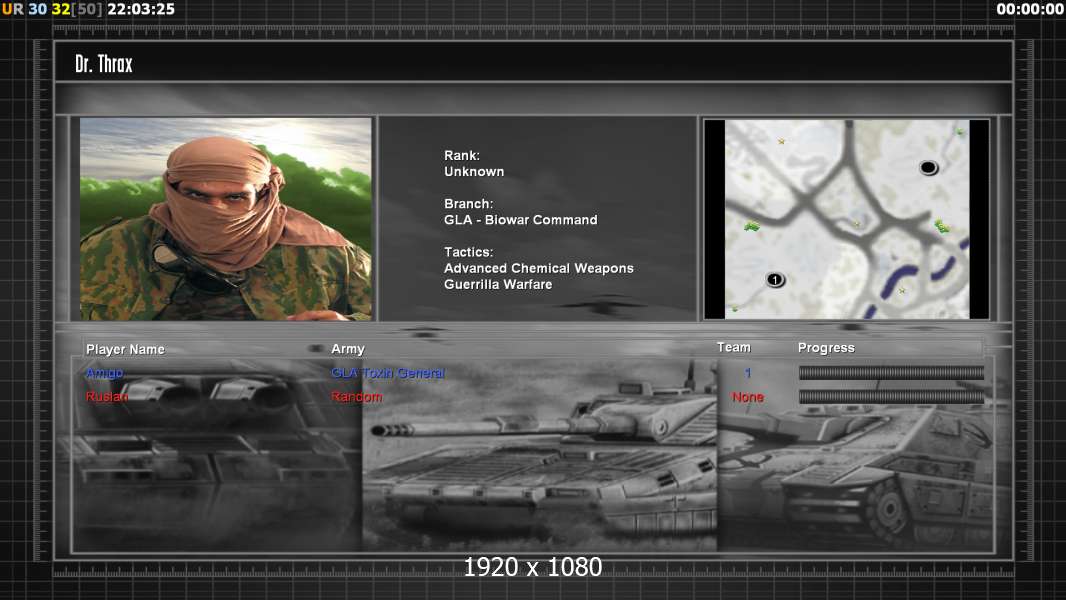Select player name Amigo

pos(105,372)
